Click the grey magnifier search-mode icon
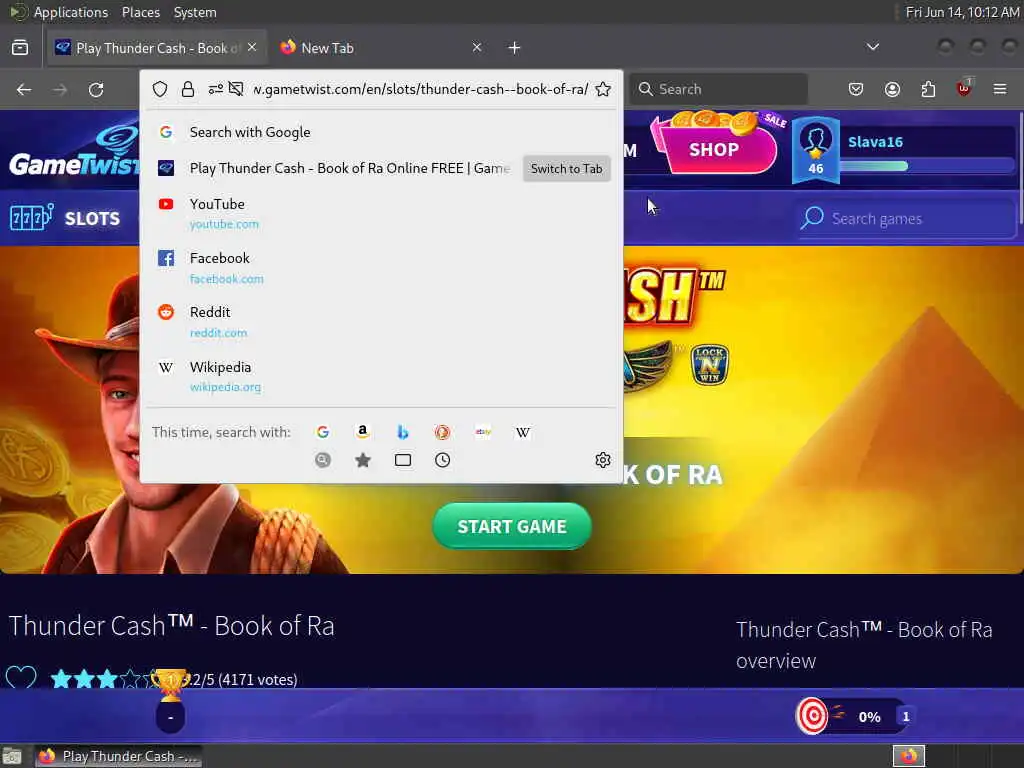 tap(323, 460)
